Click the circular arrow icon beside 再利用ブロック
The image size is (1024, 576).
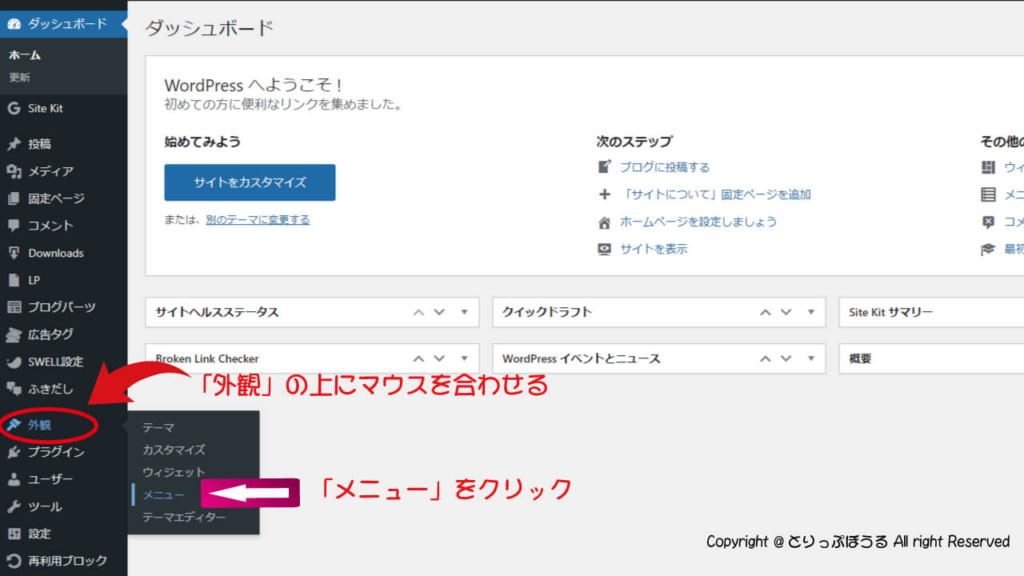(x=14, y=561)
